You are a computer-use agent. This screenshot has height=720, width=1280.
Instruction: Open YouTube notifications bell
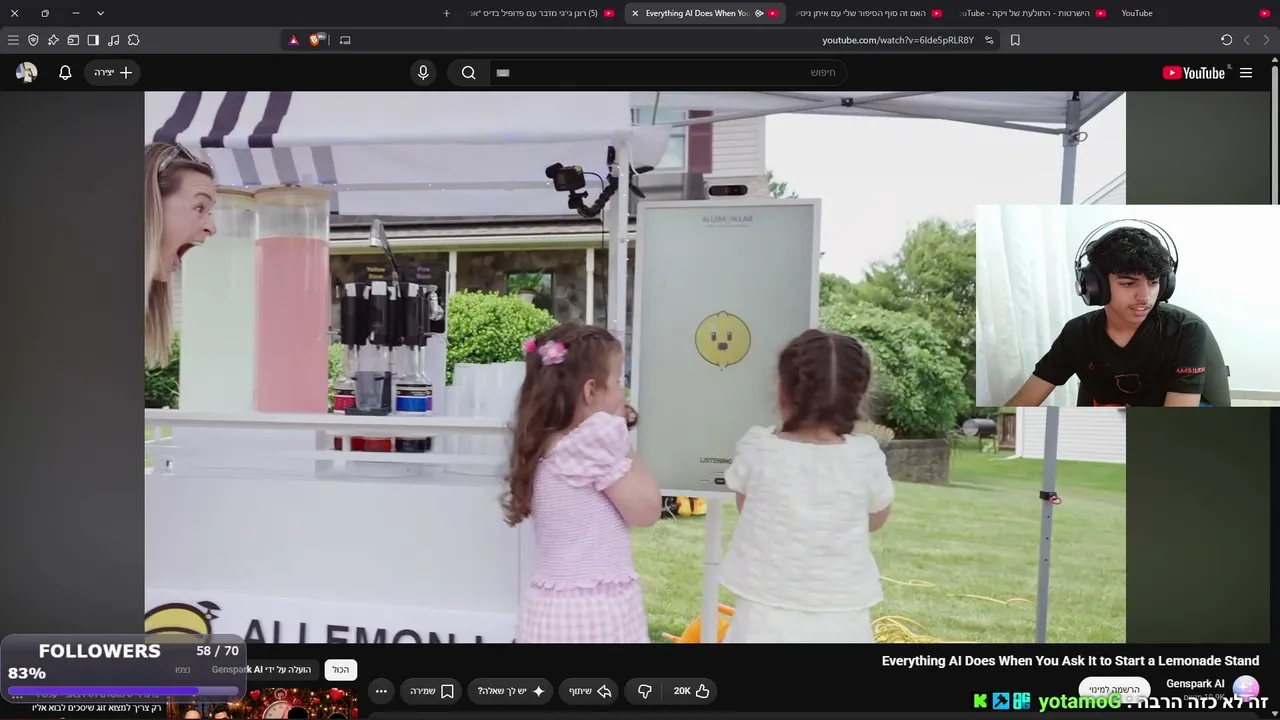pyautogui.click(x=65, y=73)
